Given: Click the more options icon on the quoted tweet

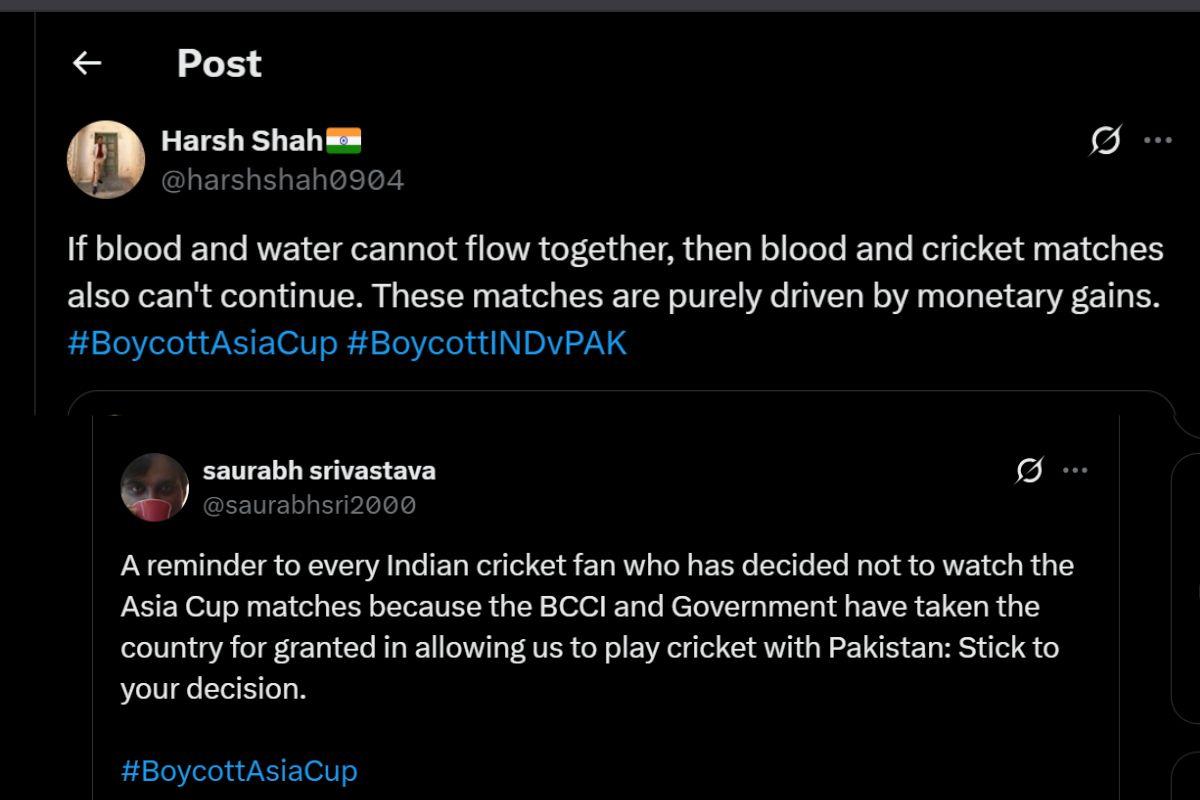Looking at the screenshot, I should coord(1073,470).
